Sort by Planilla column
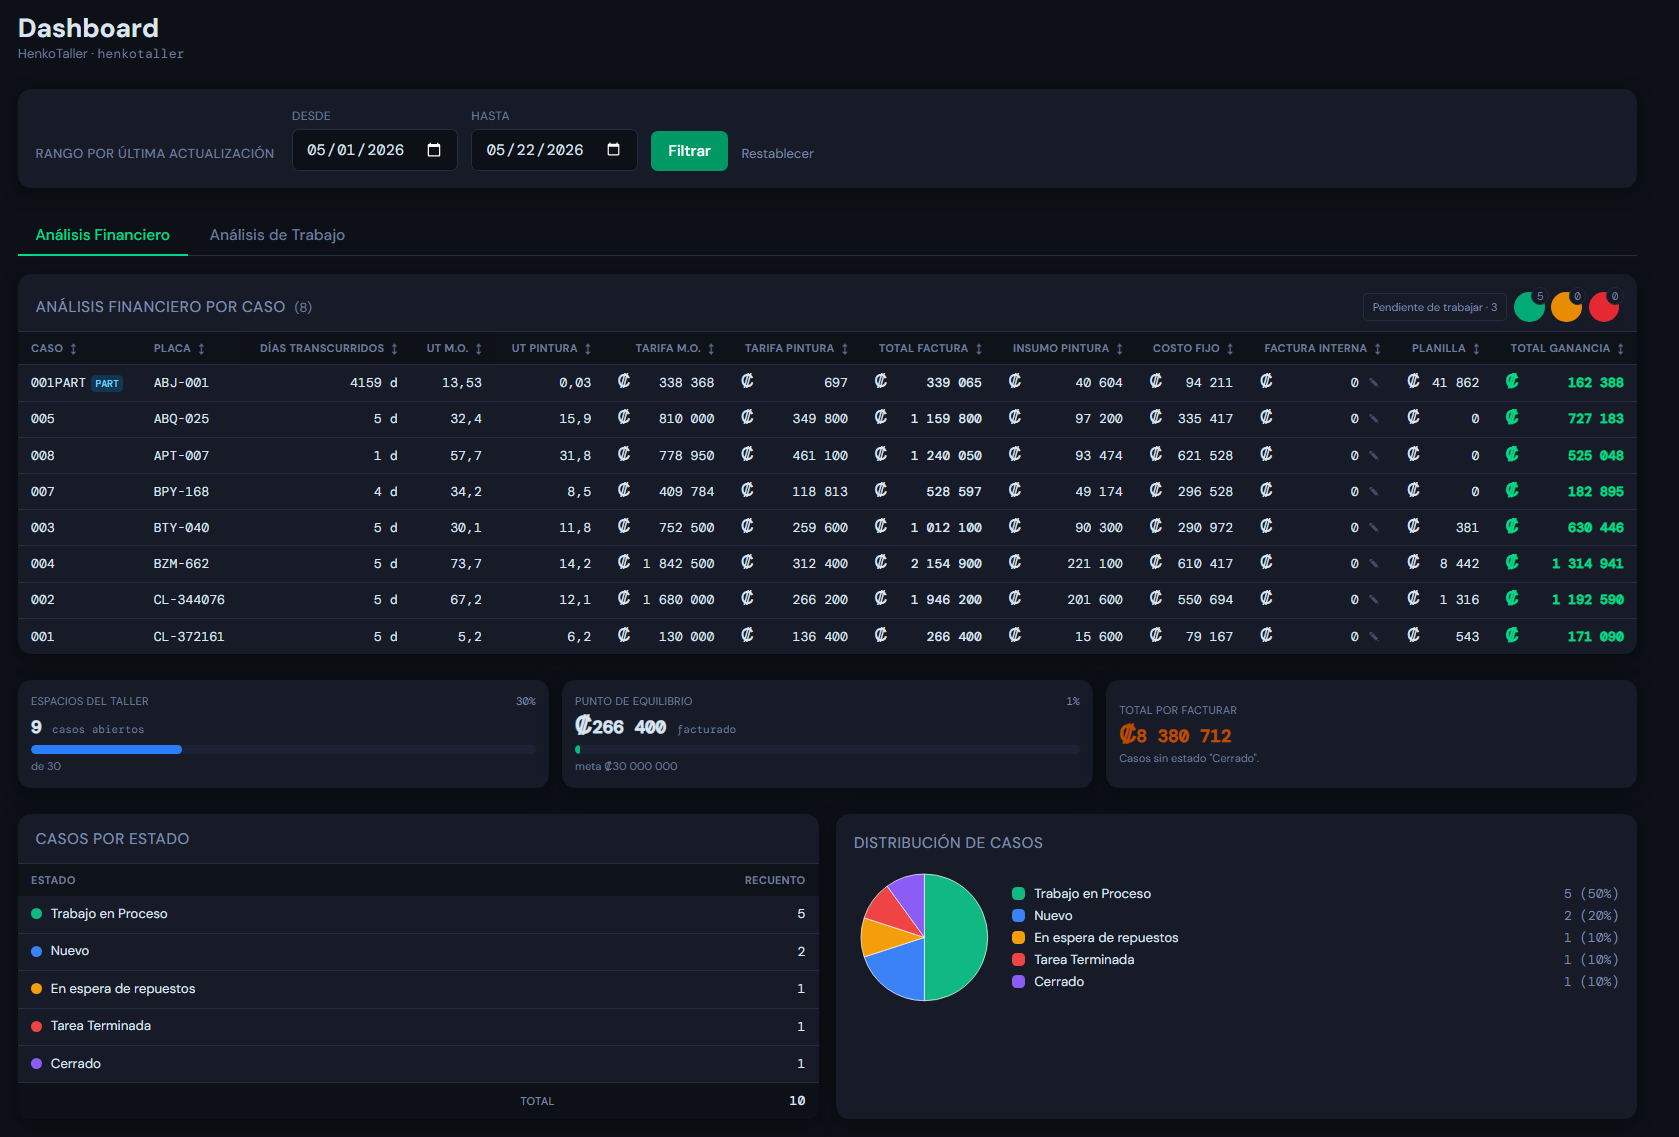Viewport: 1679px width, 1137px height. click(1446, 348)
